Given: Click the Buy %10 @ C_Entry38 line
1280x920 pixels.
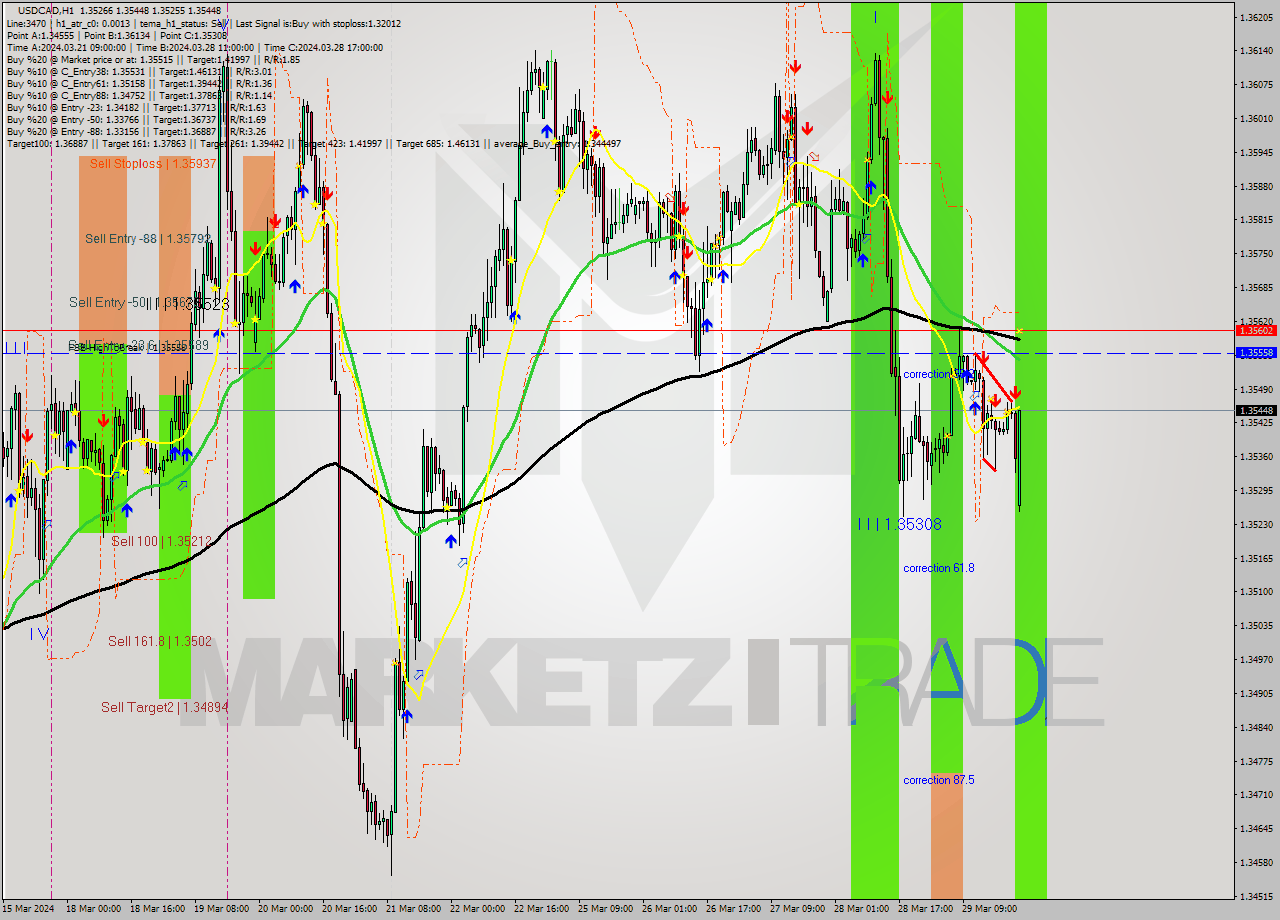Looking at the screenshot, I should click(x=139, y=71).
